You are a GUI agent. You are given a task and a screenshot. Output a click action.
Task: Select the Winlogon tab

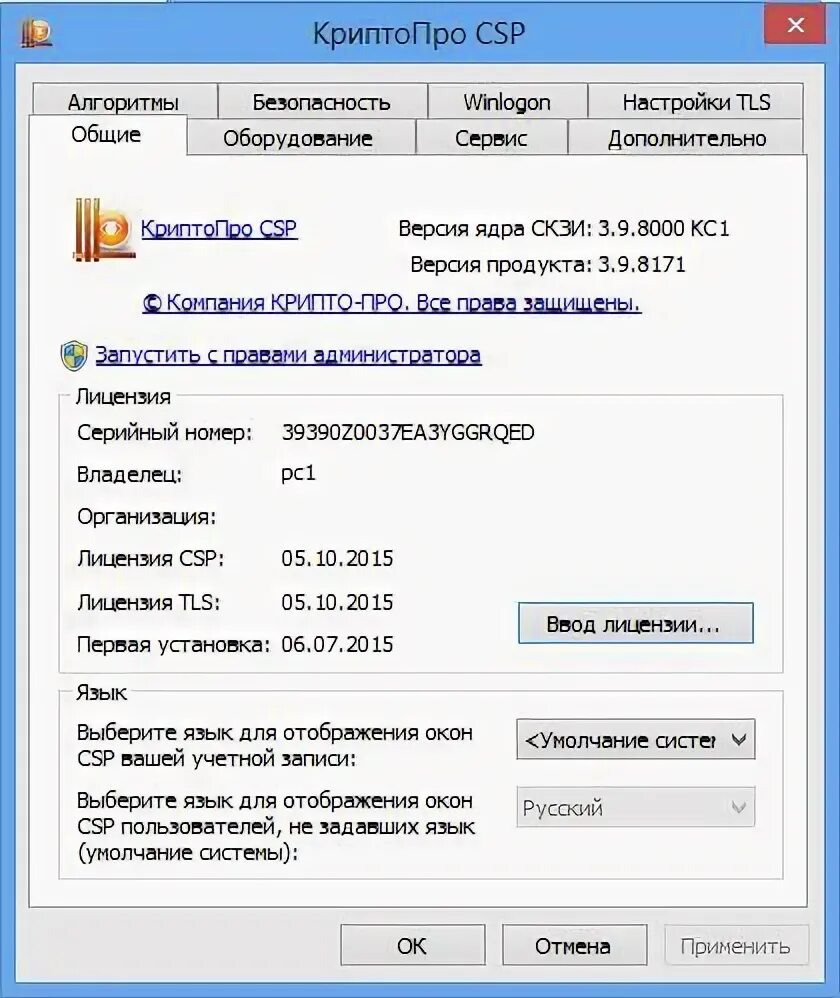coord(507,102)
